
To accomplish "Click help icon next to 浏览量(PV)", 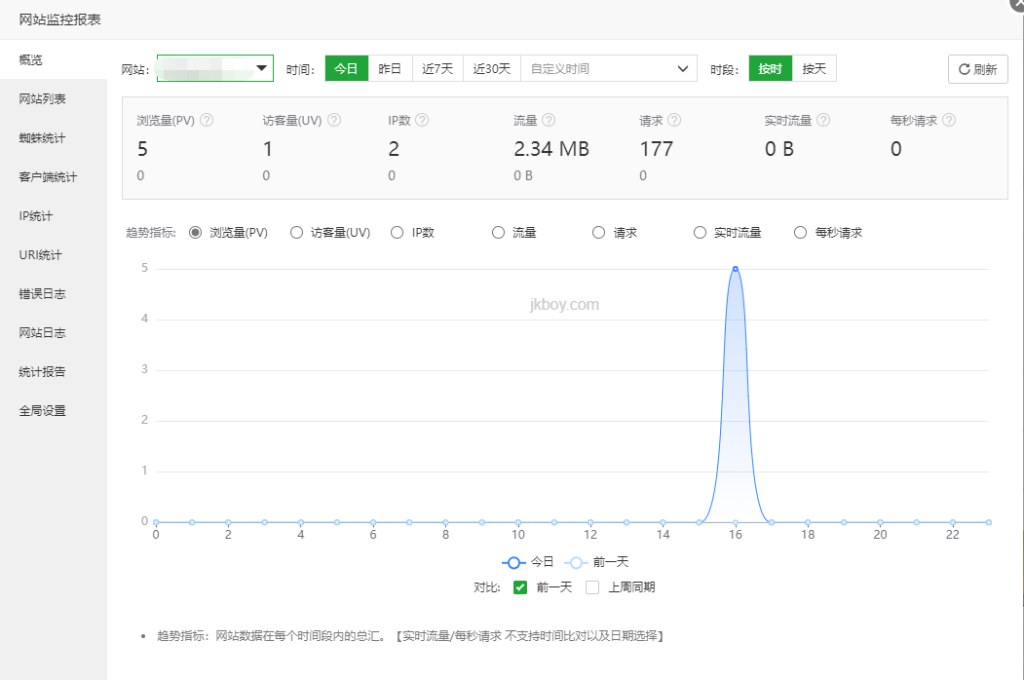I will 207,120.
